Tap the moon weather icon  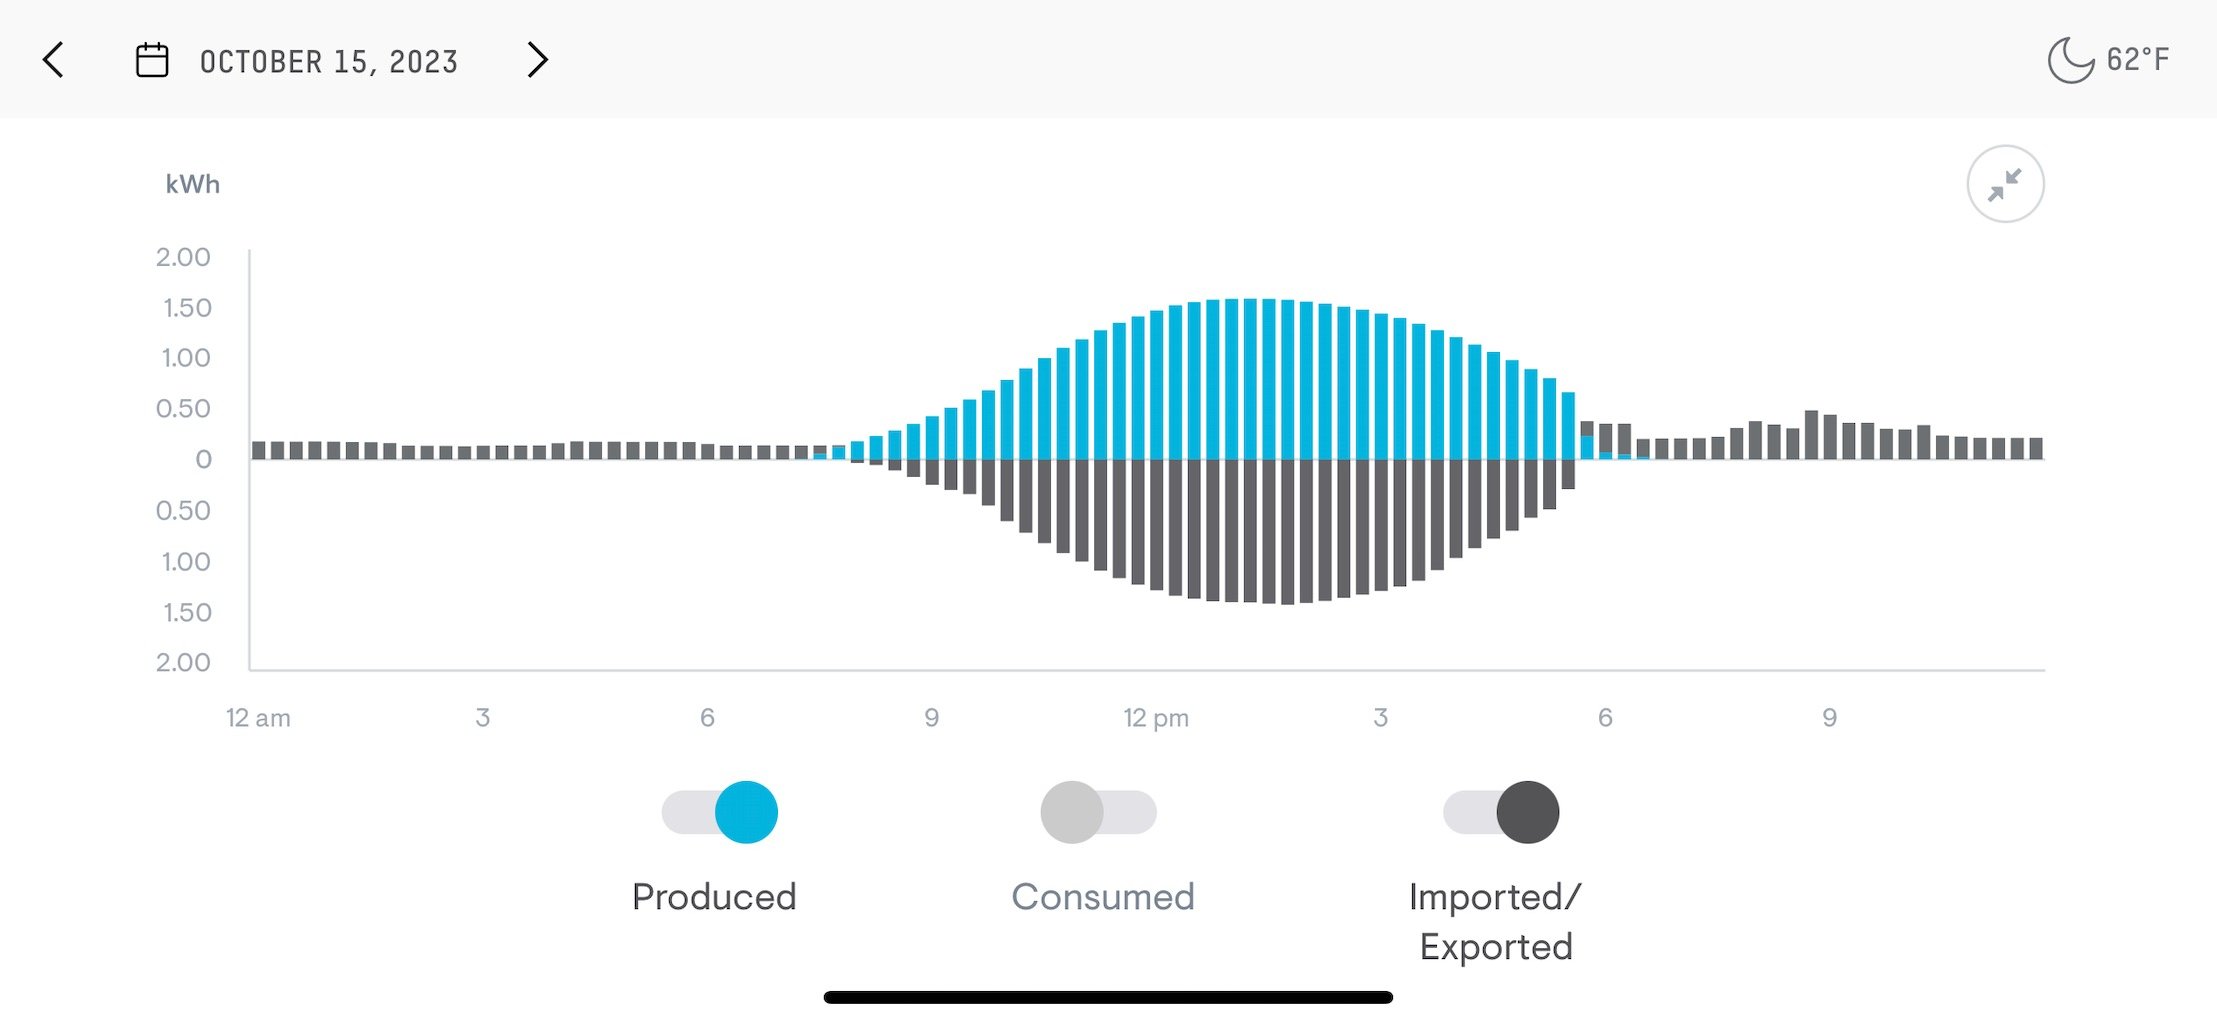(2070, 60)
